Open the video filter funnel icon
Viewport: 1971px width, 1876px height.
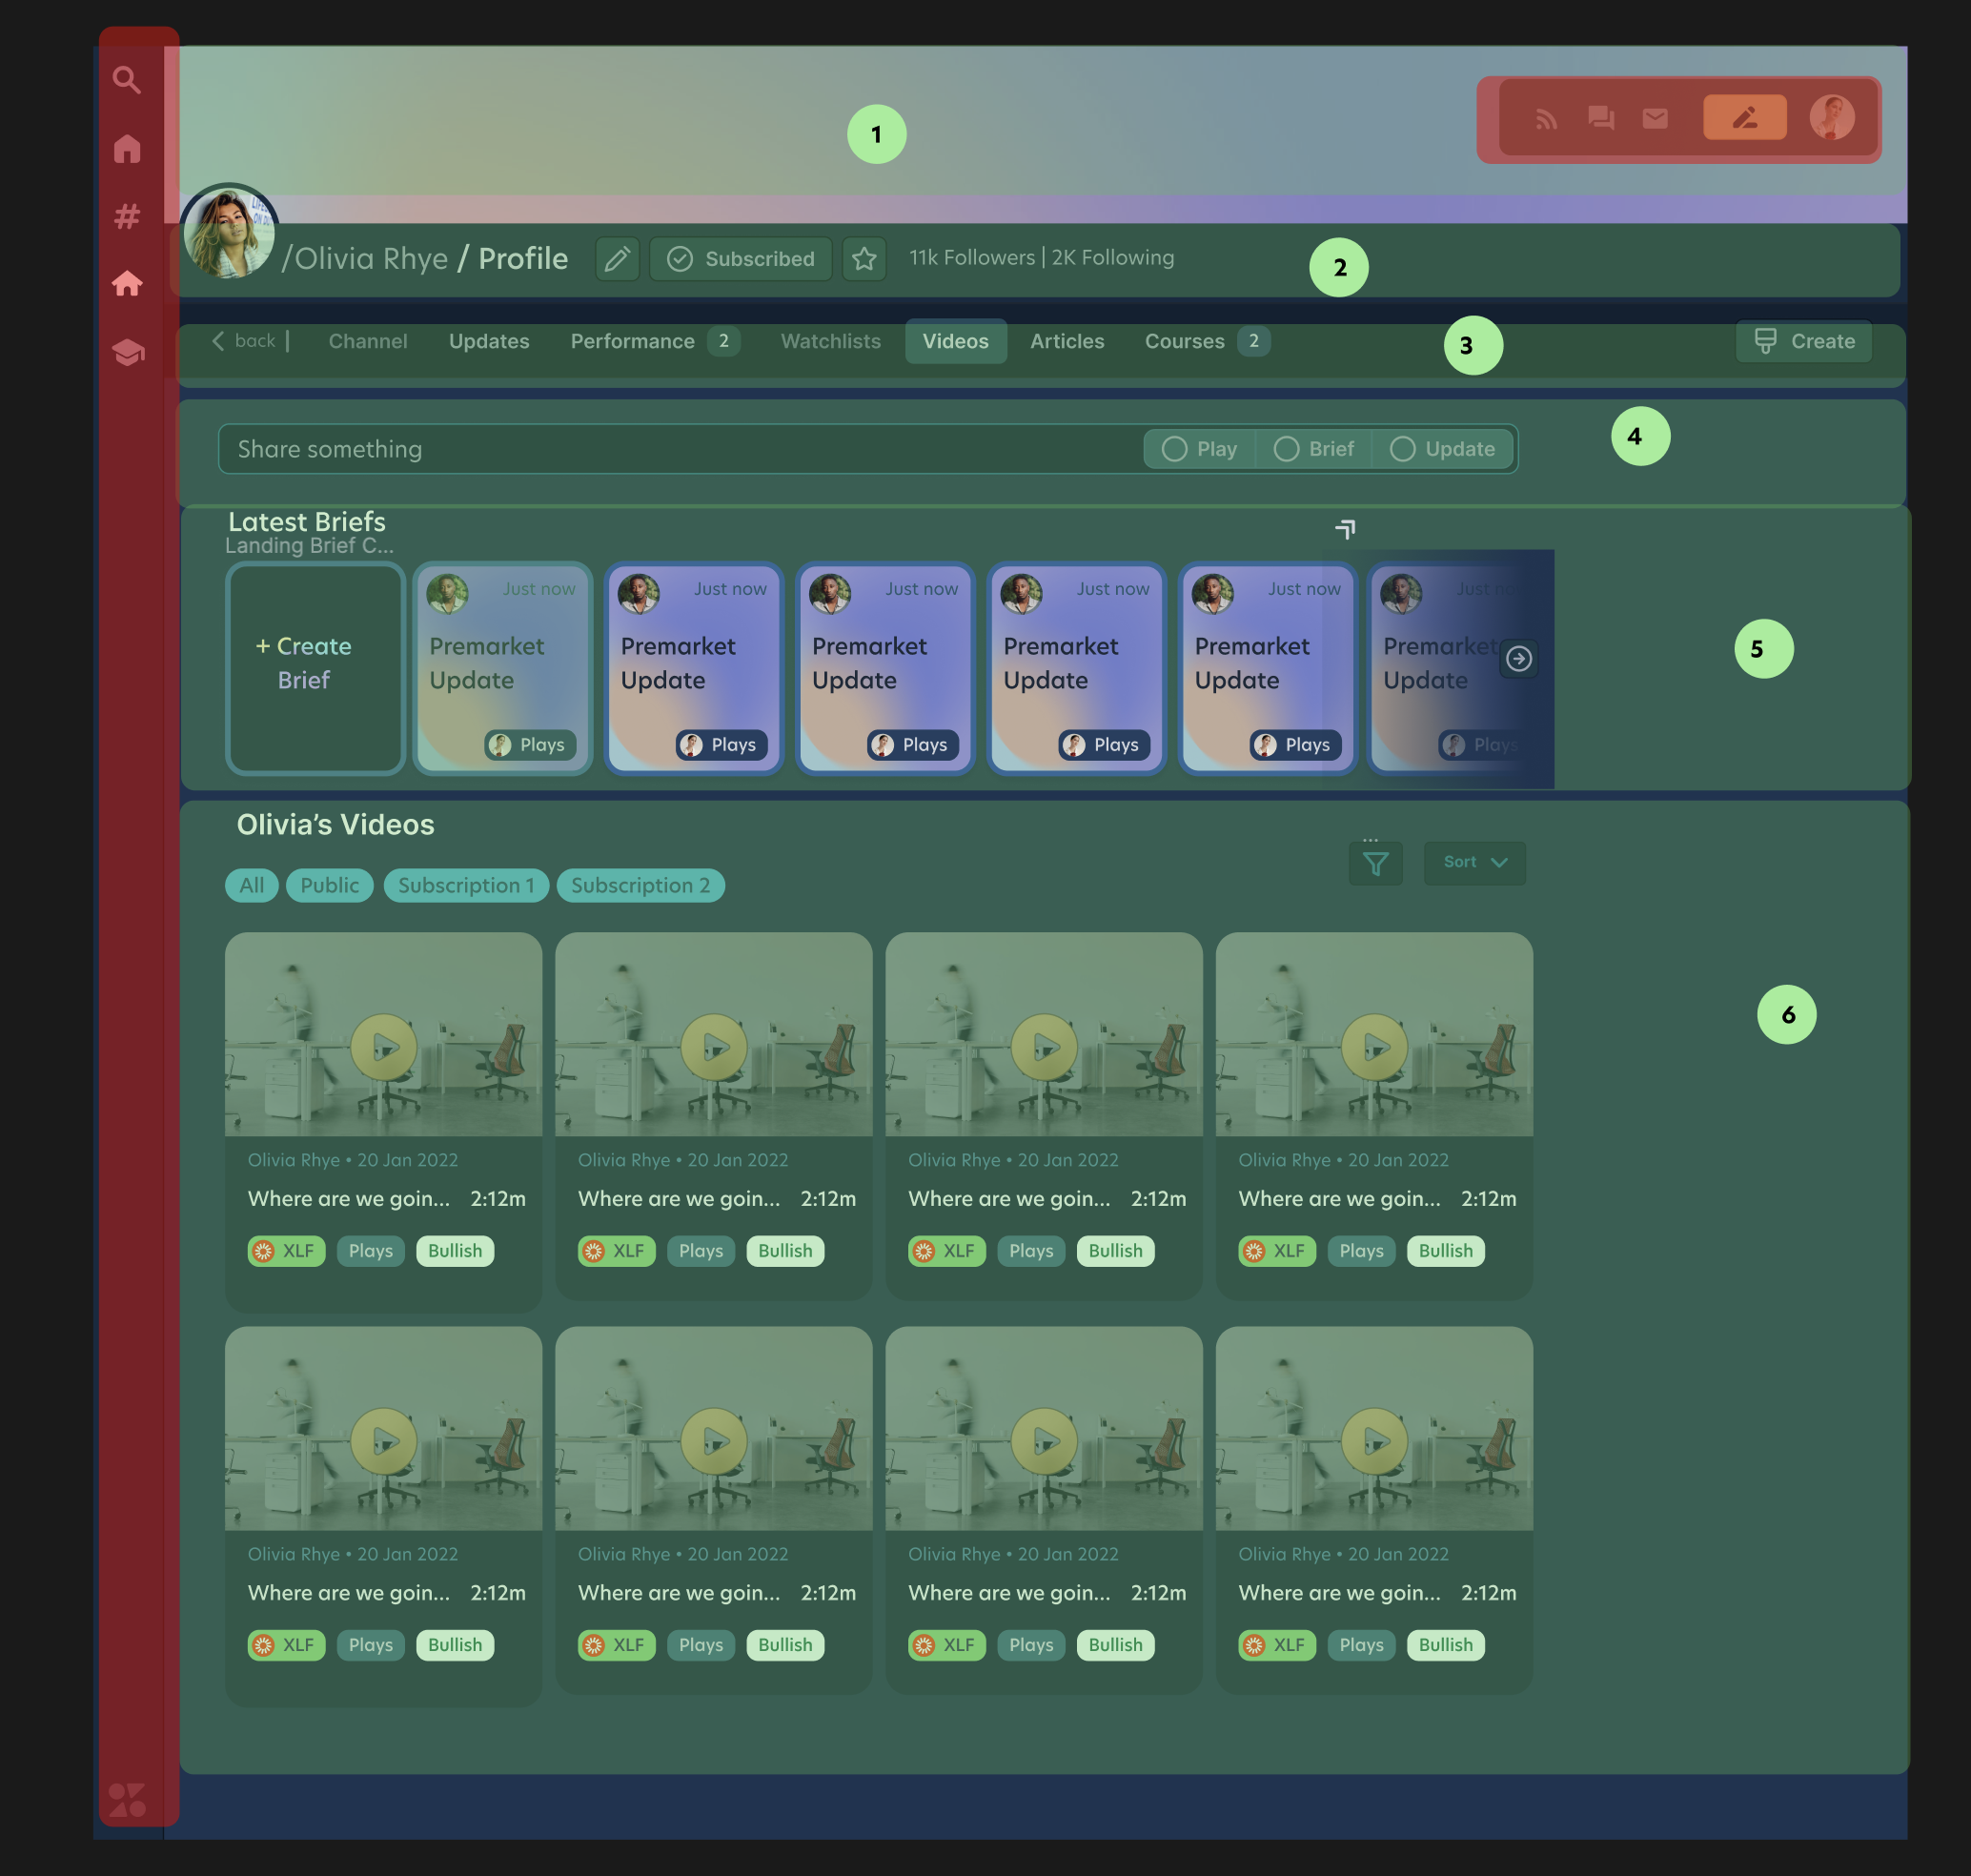(x=1376, y=863)
